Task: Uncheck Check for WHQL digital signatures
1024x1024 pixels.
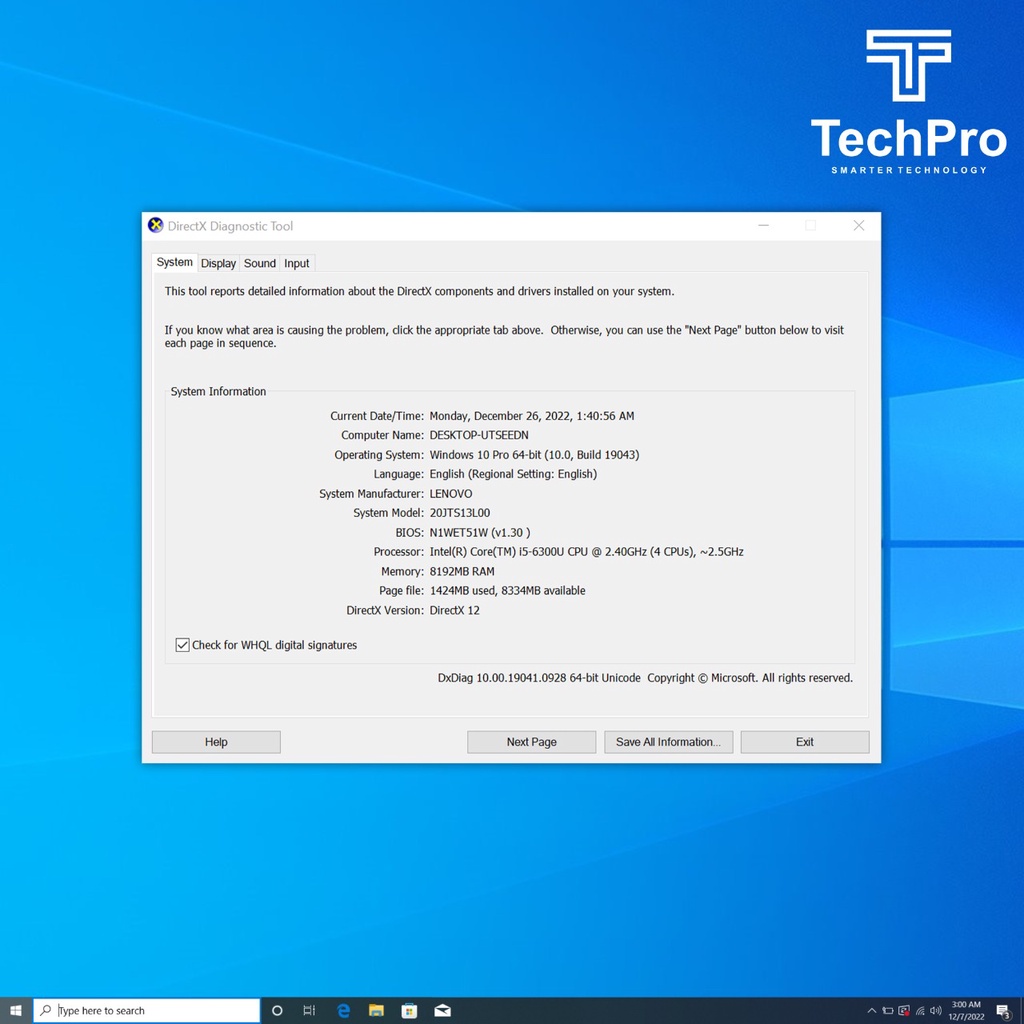Action: (x=182, y=645)
